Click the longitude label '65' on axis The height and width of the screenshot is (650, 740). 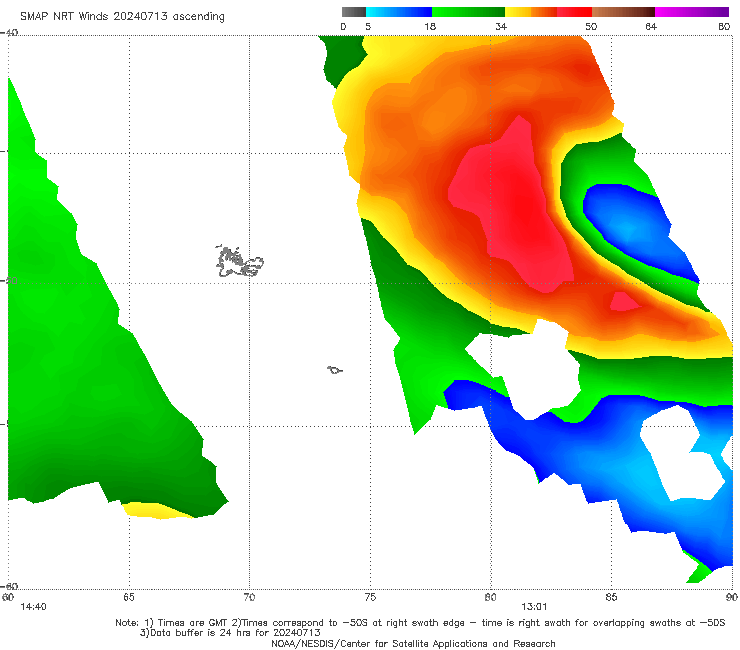pos(129,597)
